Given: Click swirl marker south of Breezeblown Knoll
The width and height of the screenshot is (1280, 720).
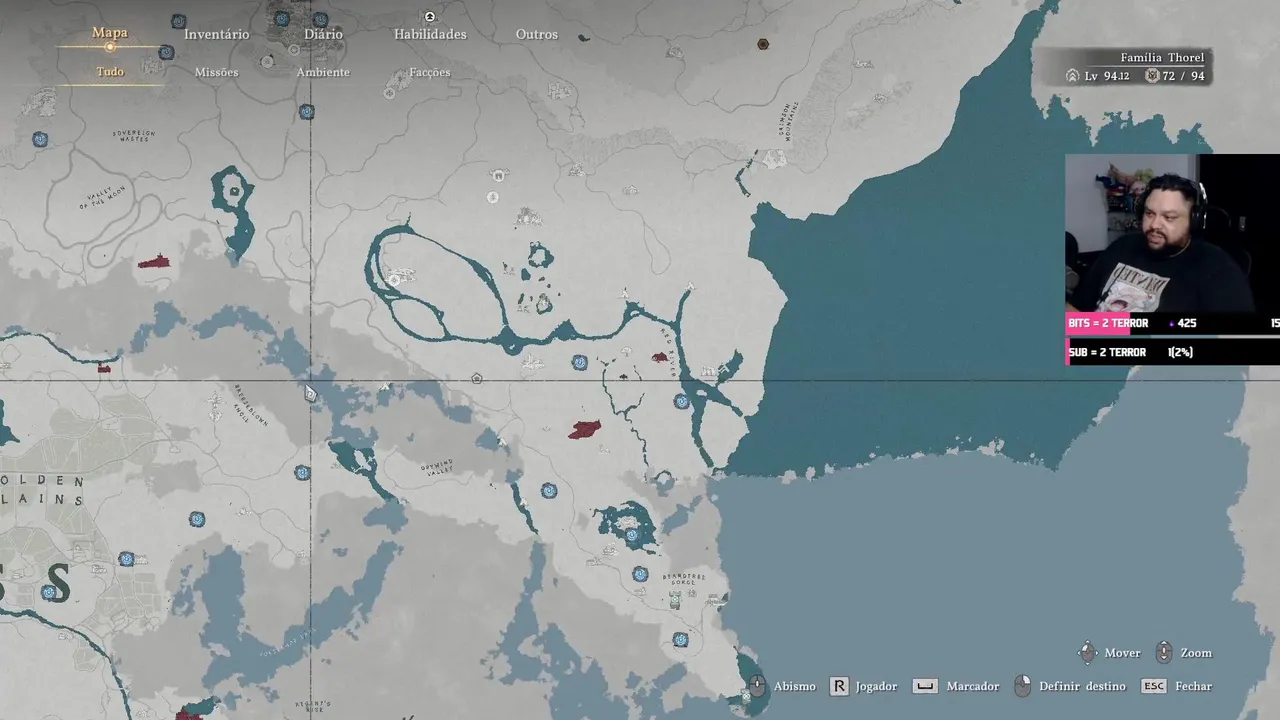Looking at the screenshot, I should (302, 472).
